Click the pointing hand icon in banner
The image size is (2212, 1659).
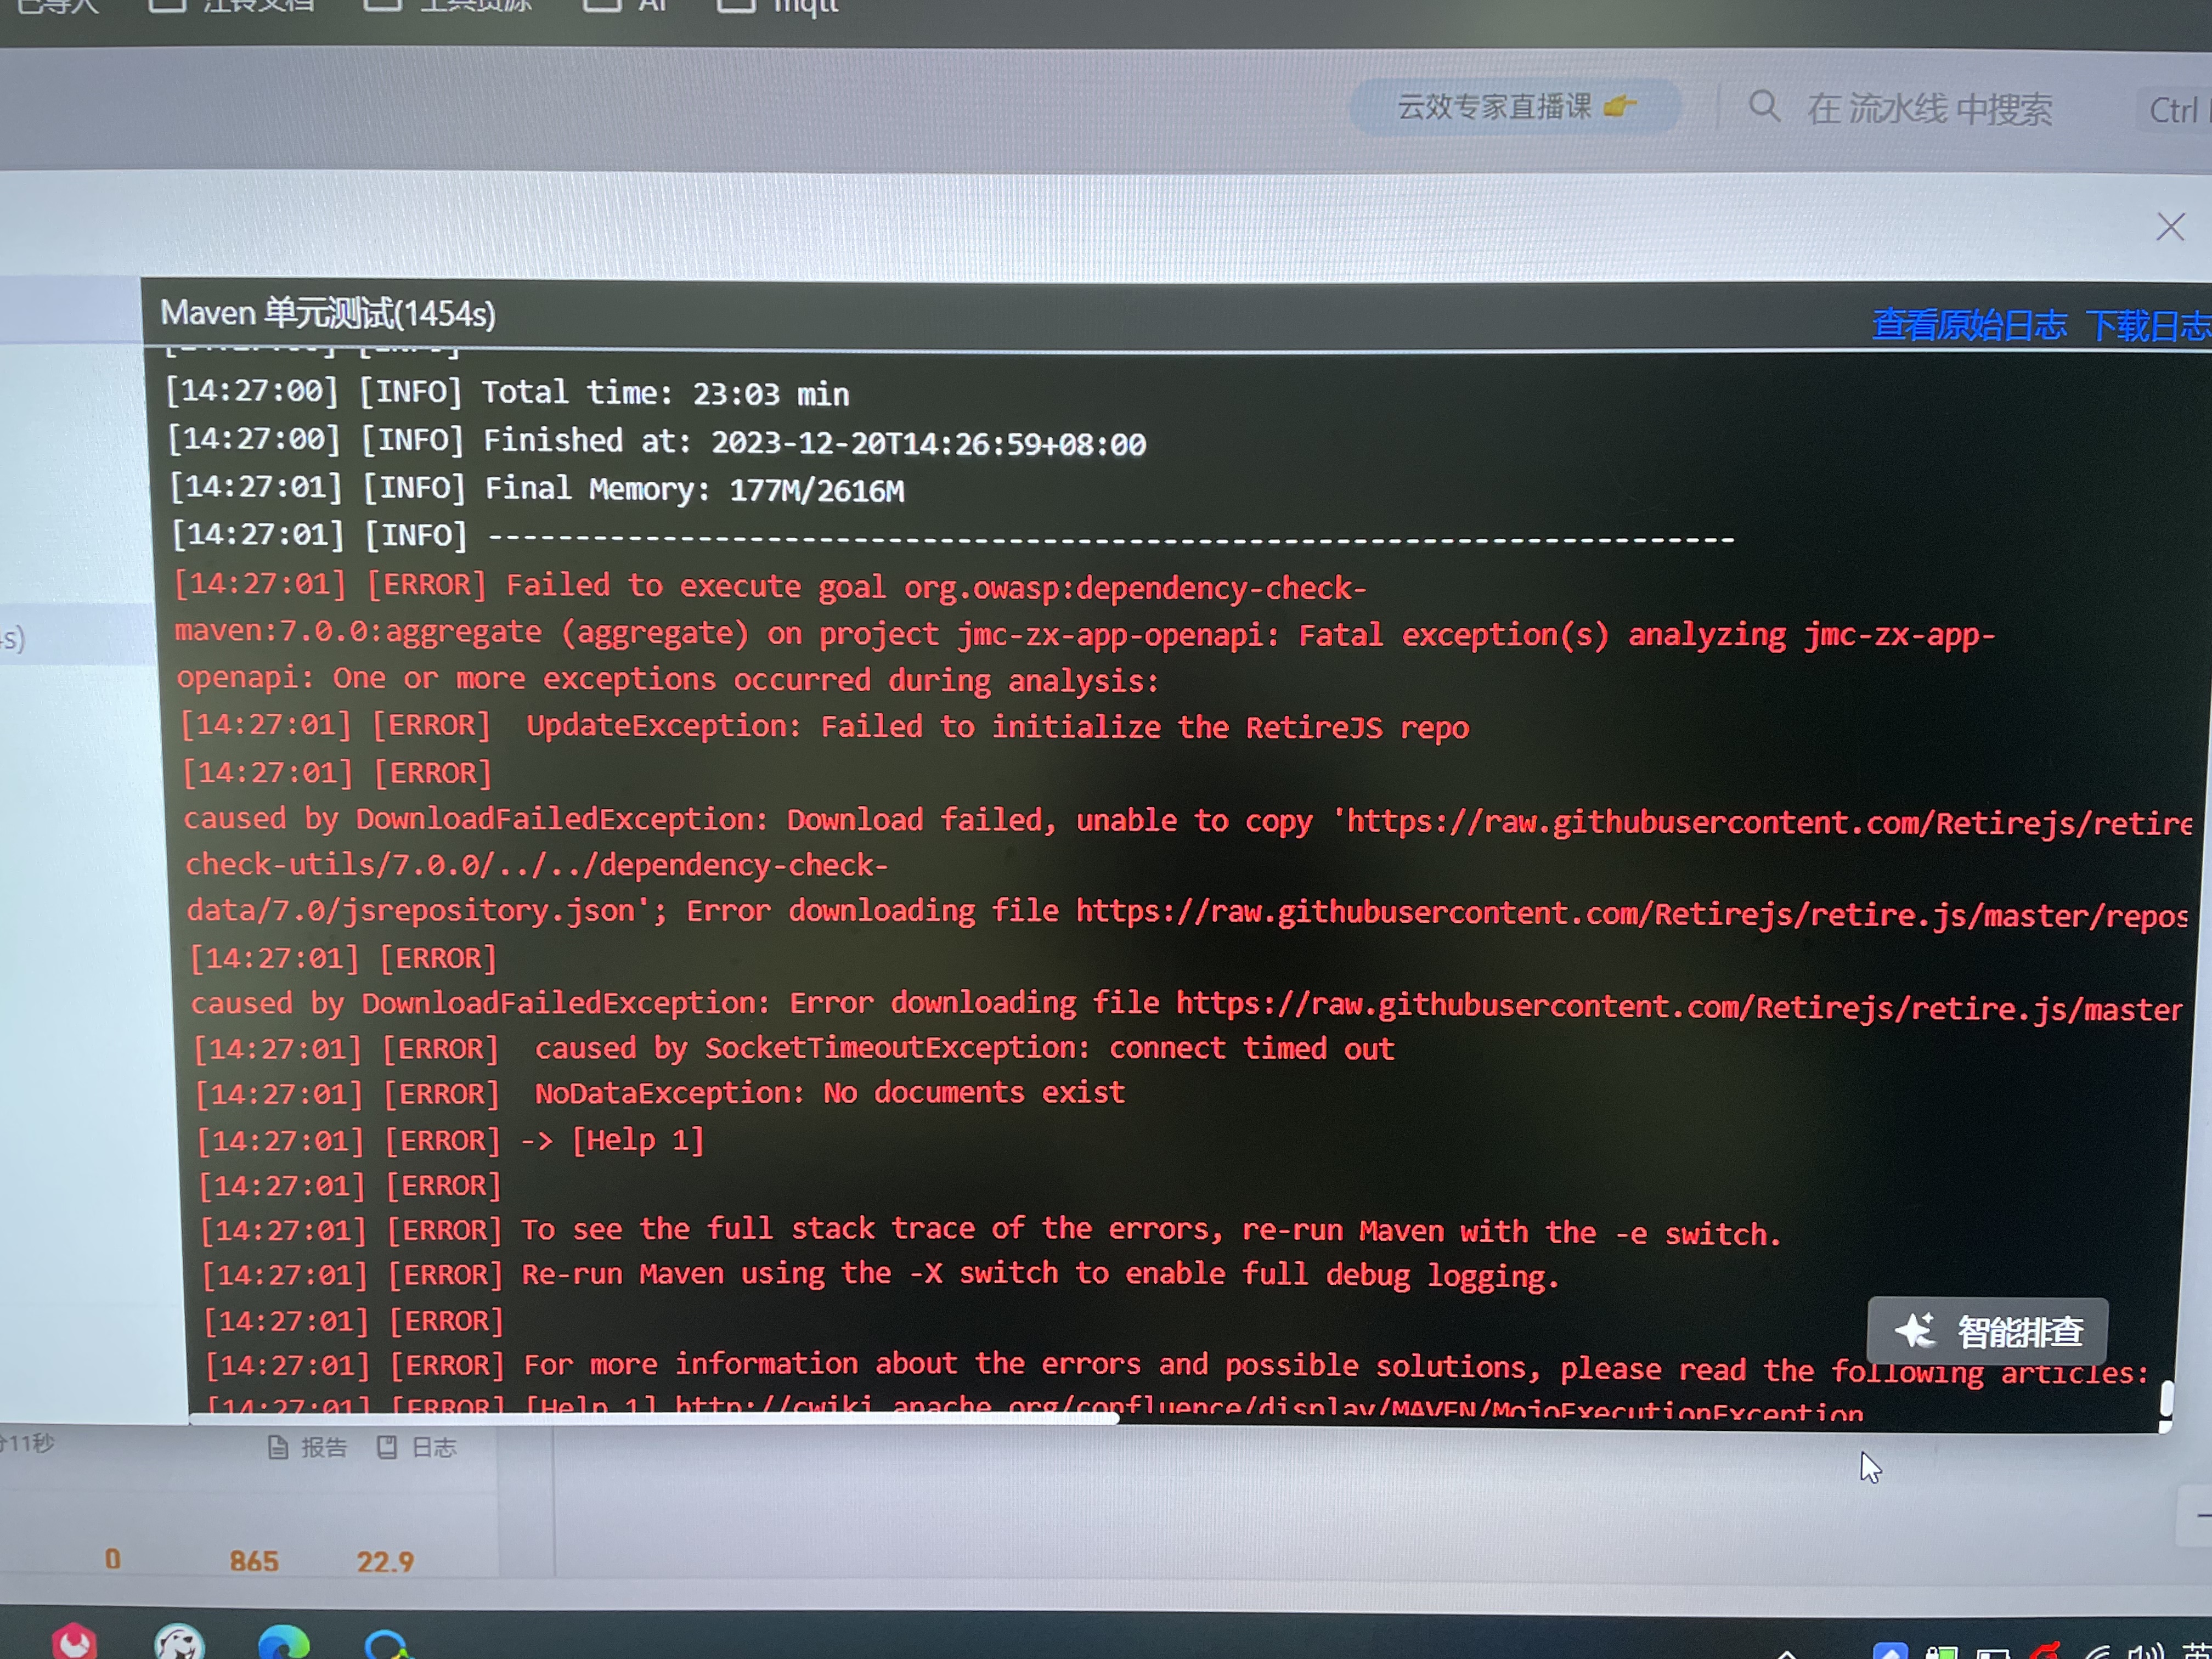point(1619,105)
